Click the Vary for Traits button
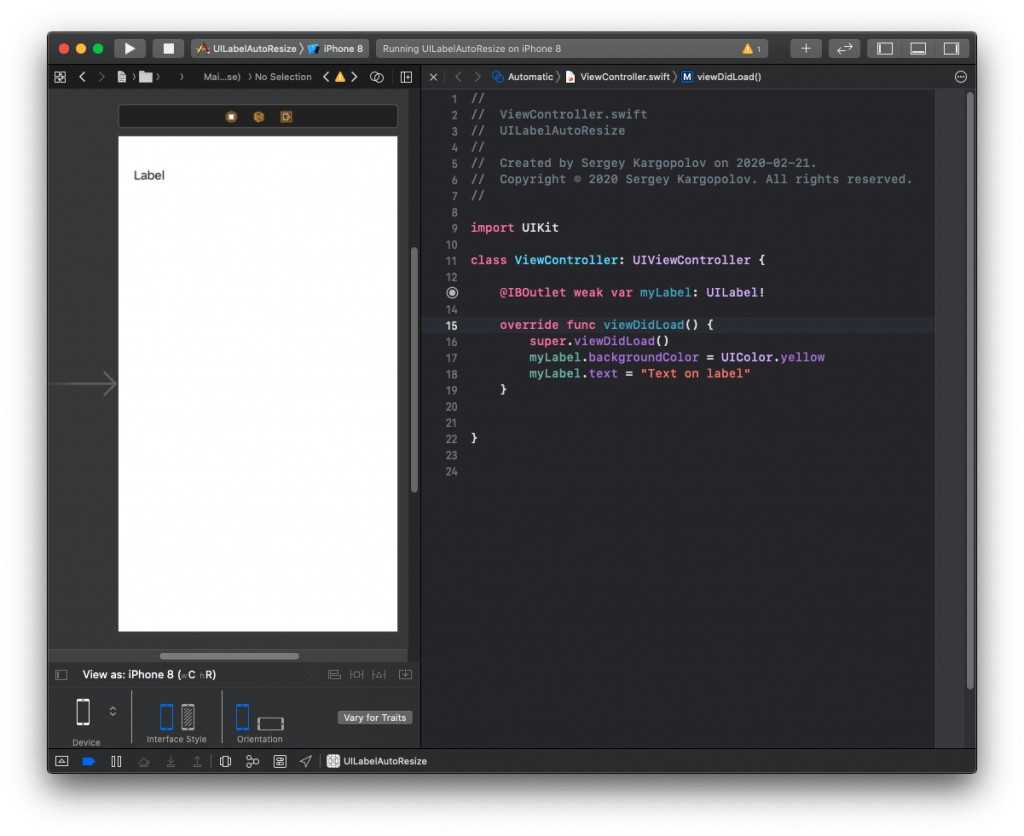1024x836 pixels. pyautogui.click(x=375, y=717)
